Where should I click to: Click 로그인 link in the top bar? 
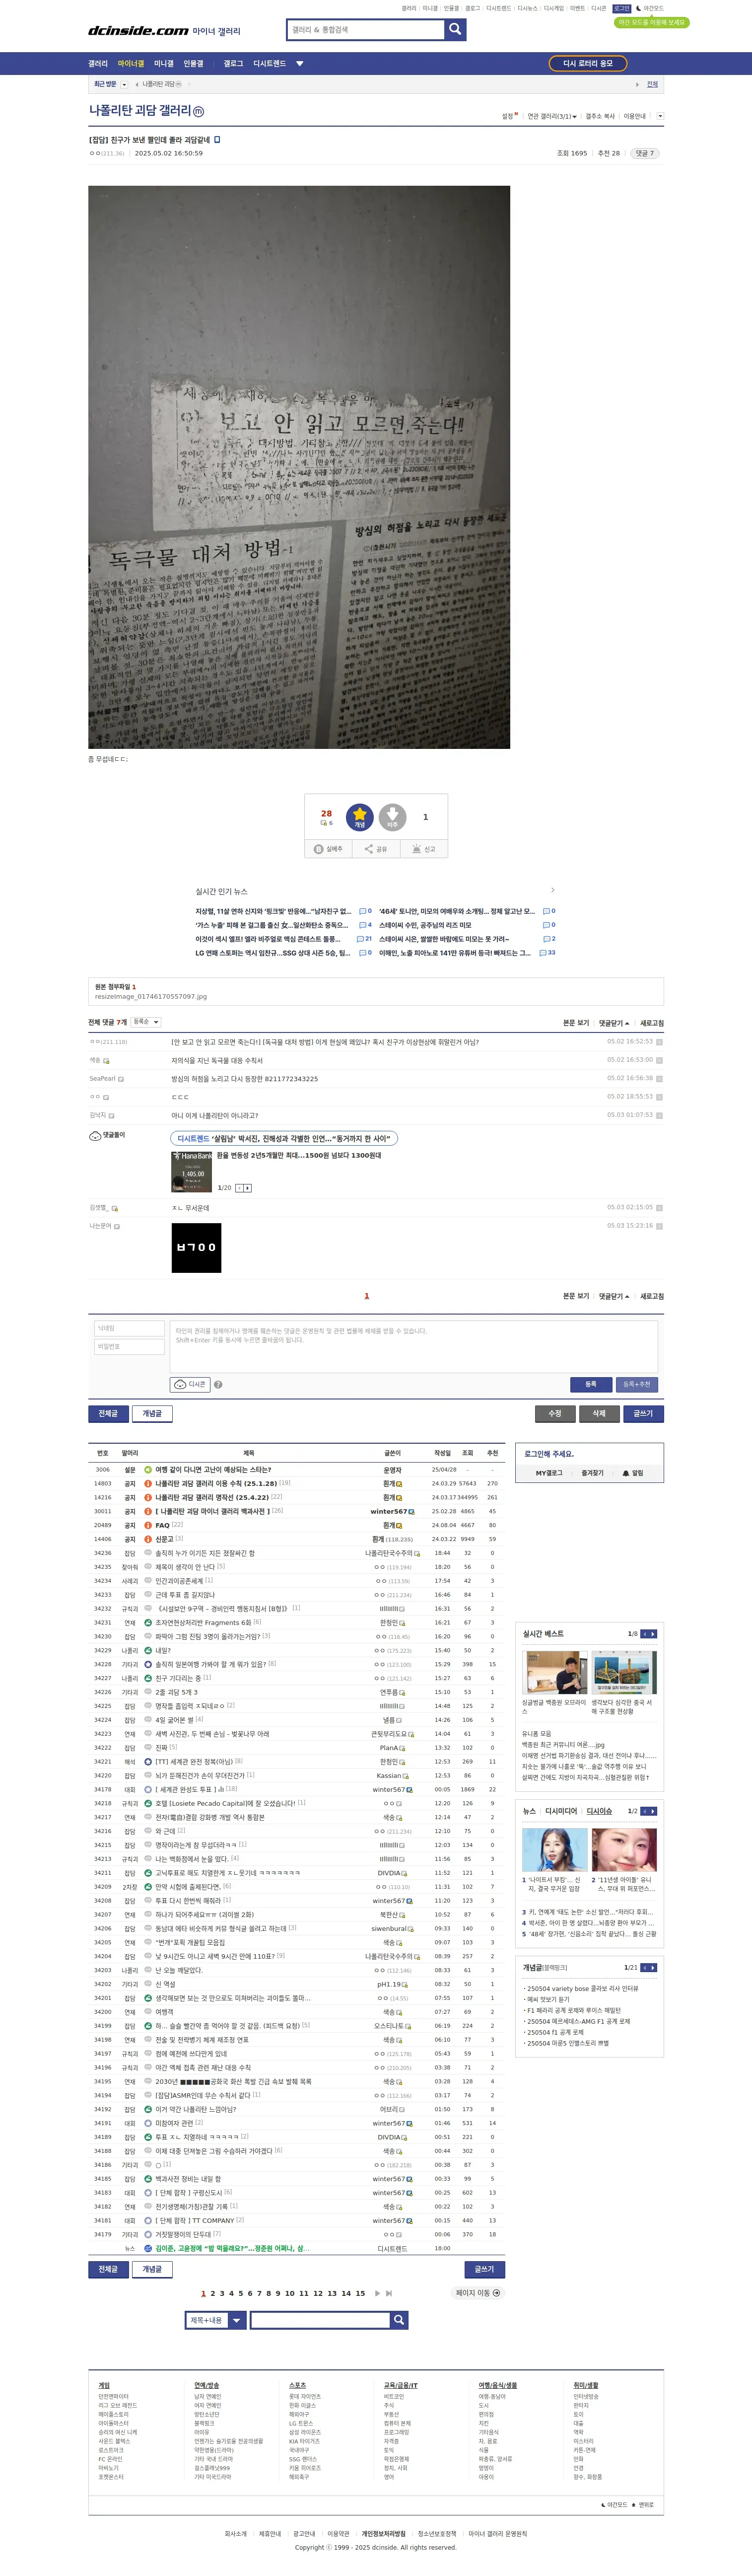pyautogui.click(x=622, y=8)
